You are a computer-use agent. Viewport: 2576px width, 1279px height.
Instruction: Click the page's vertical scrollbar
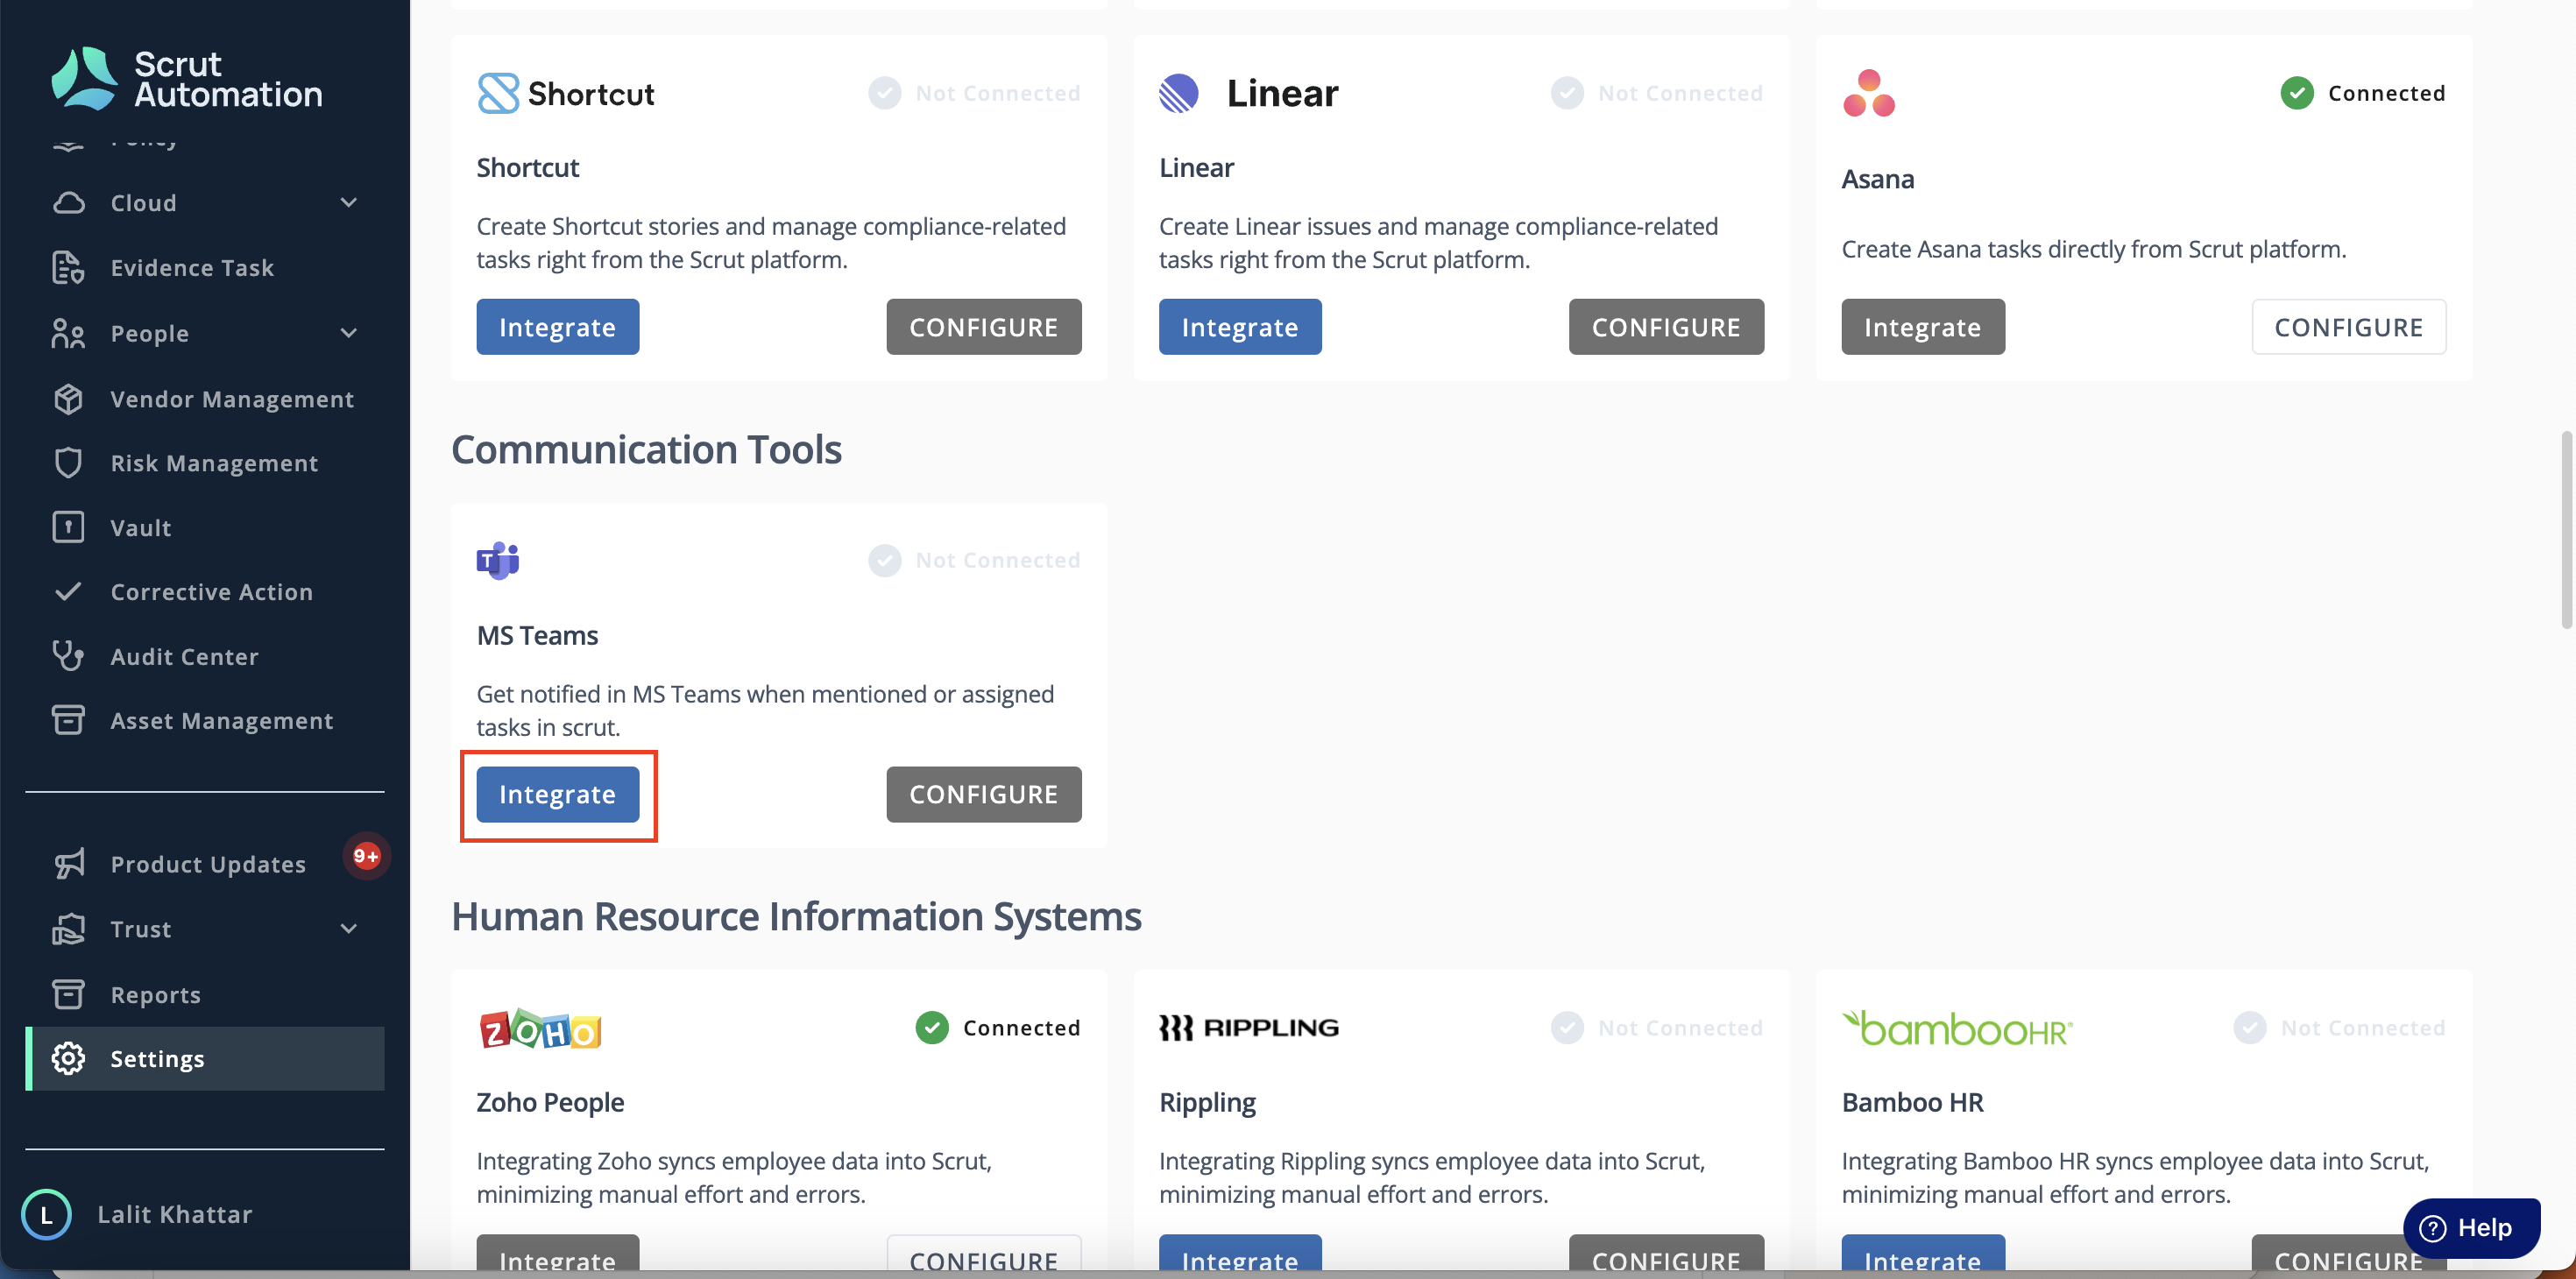(2566, 530)
